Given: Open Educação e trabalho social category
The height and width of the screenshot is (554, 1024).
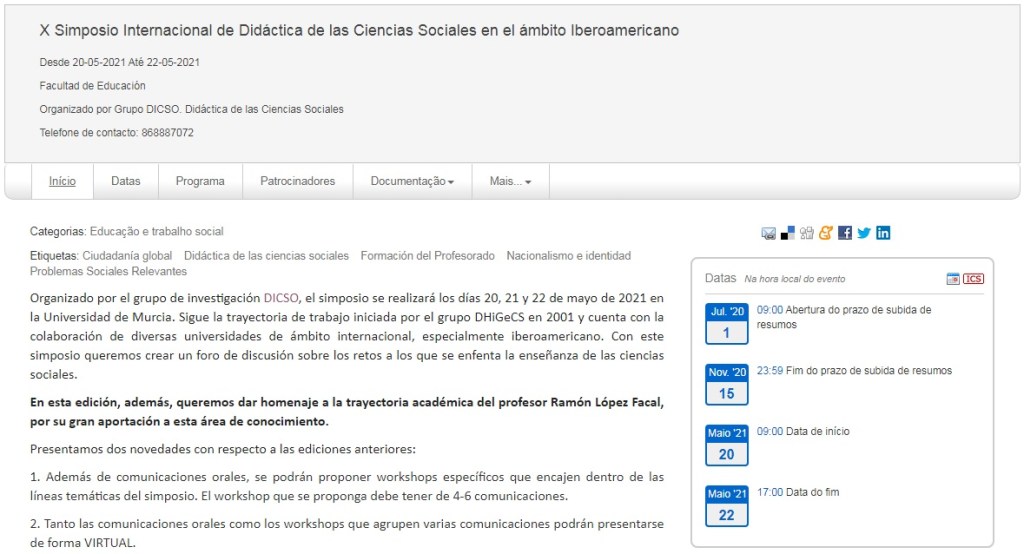Looking at the screenshot, I should 156,231.
